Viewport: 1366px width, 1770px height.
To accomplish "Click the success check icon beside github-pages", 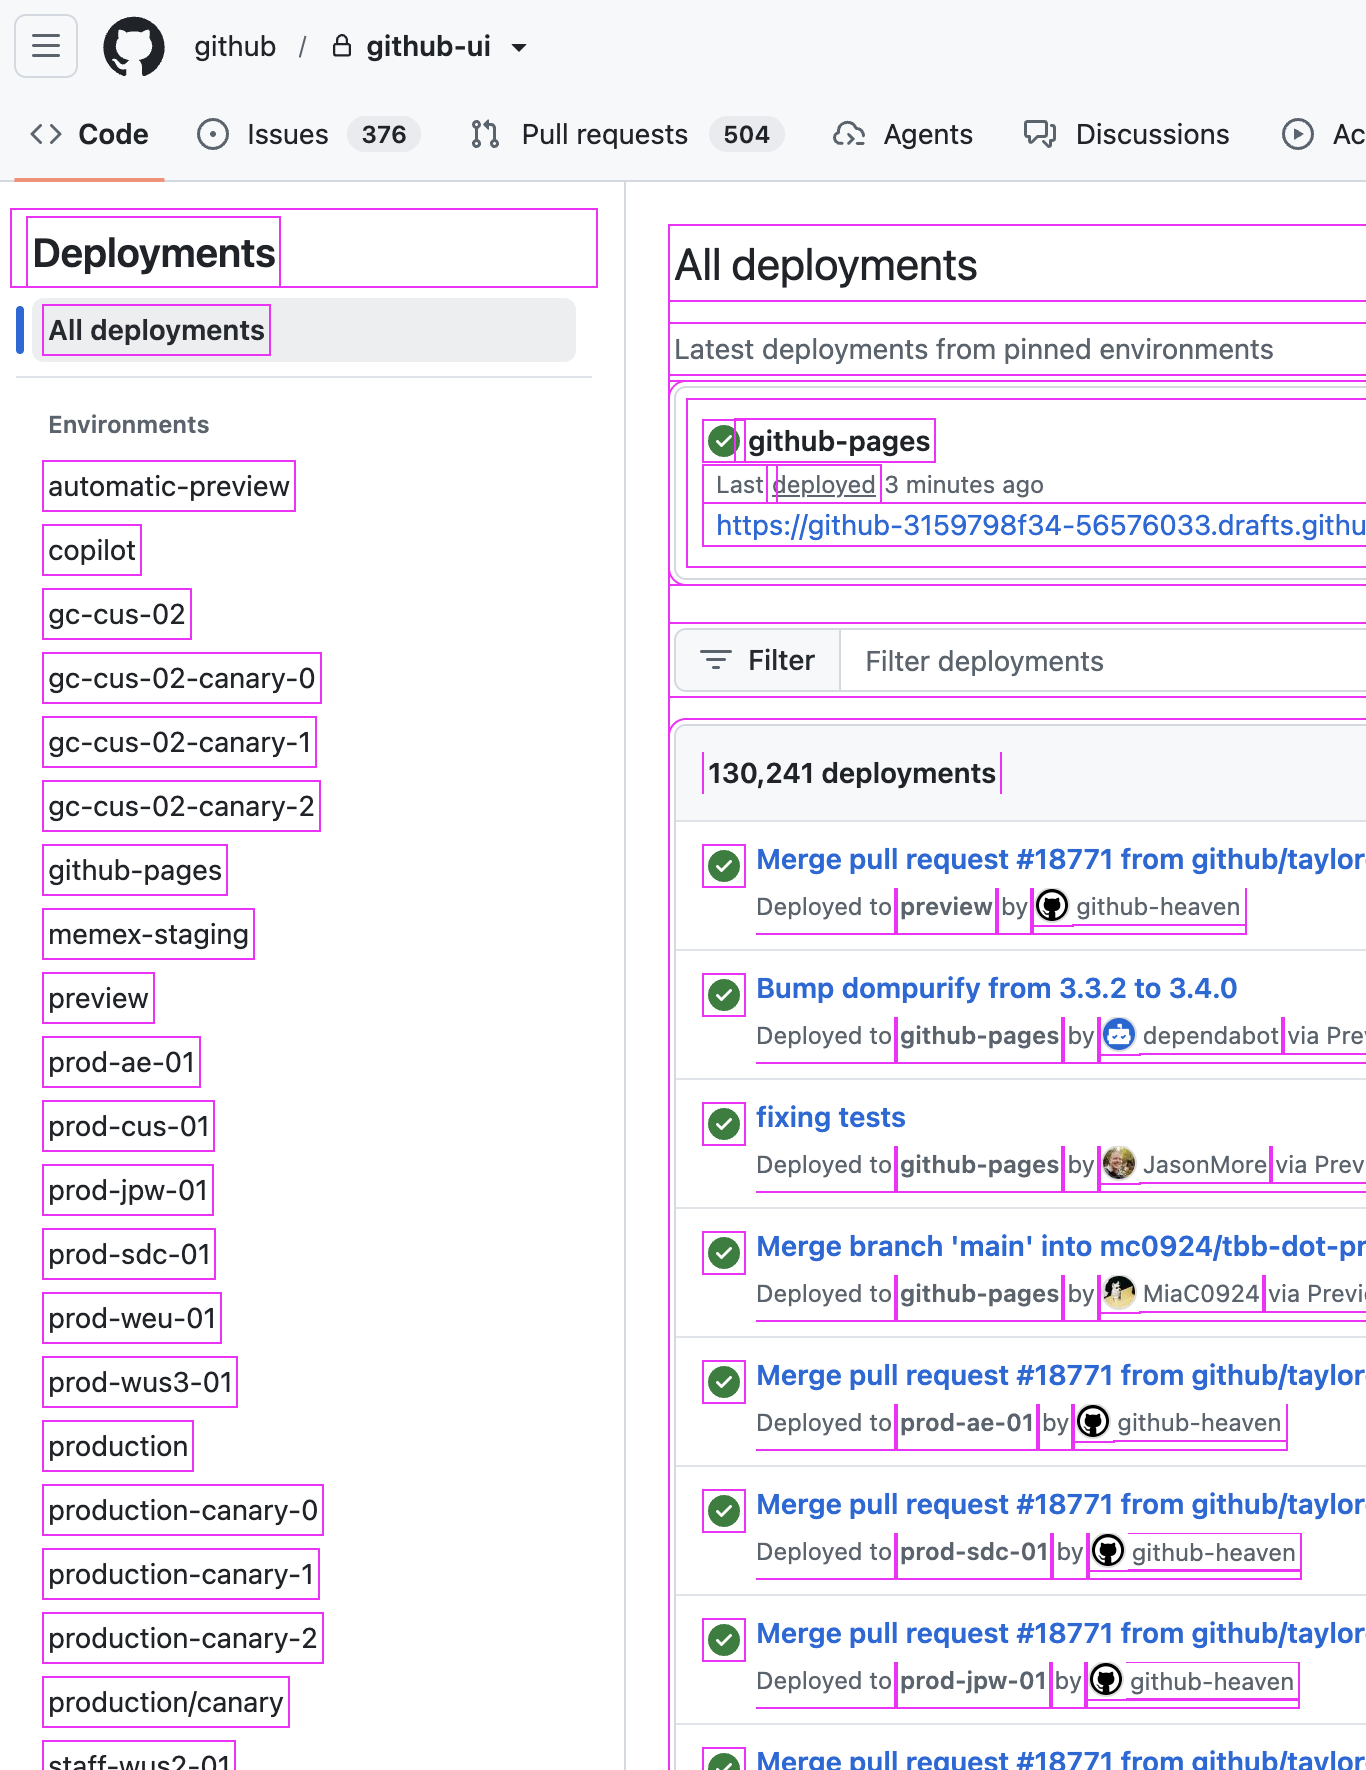I will click(x=722, y=440).
